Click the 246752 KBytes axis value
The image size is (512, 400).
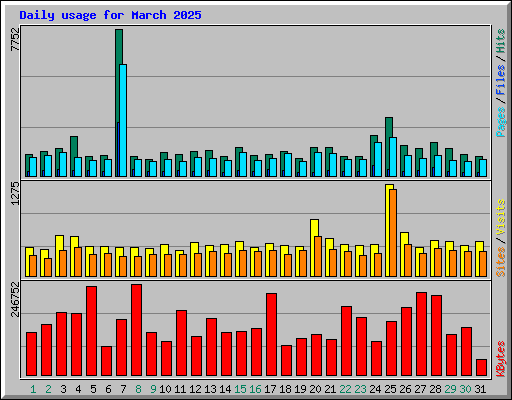click(16, 299)
